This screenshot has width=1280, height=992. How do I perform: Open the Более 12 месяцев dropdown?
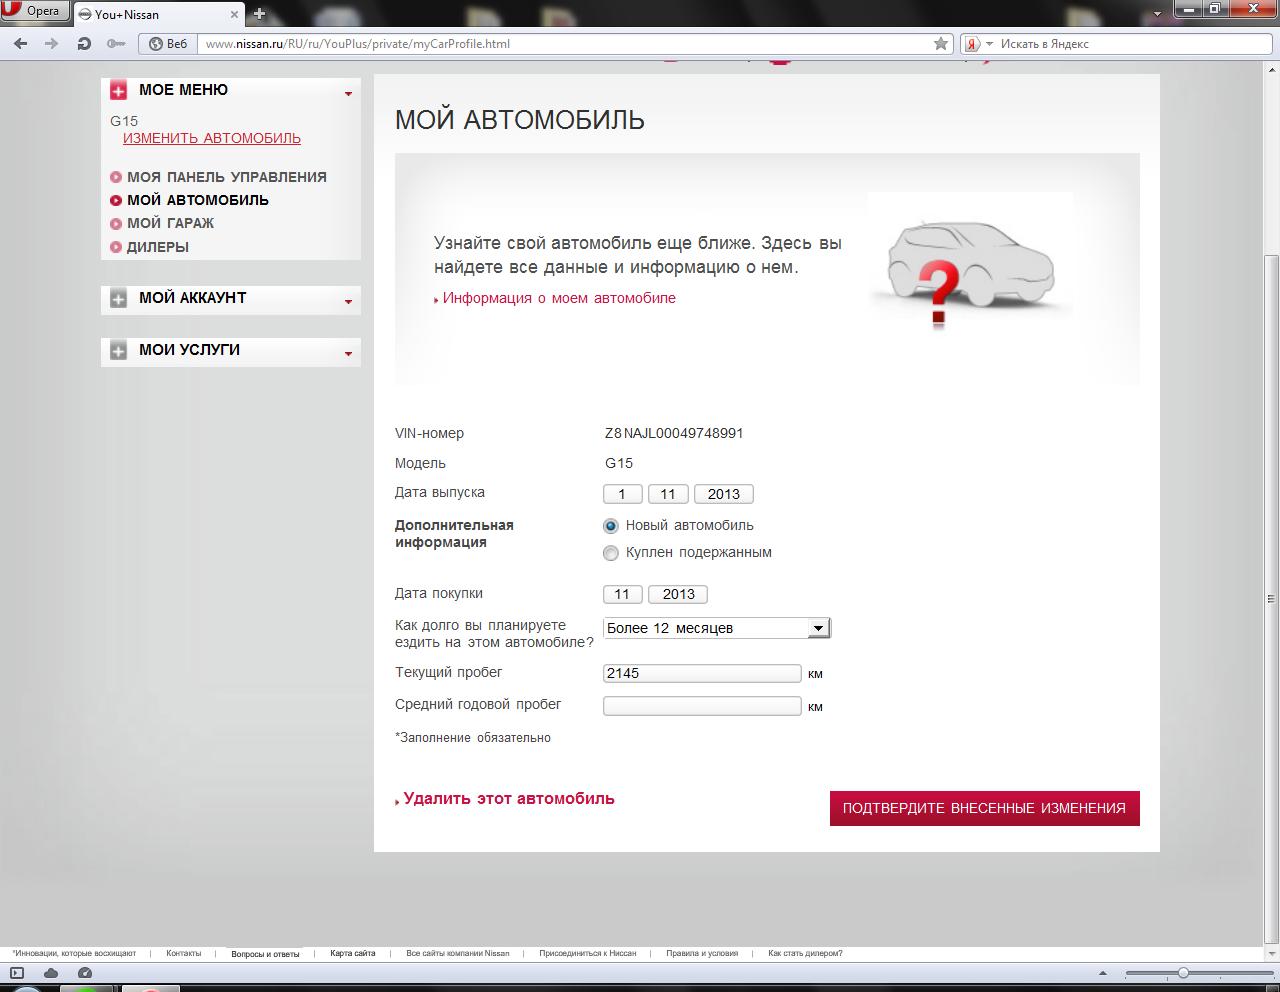pos(717,628)
